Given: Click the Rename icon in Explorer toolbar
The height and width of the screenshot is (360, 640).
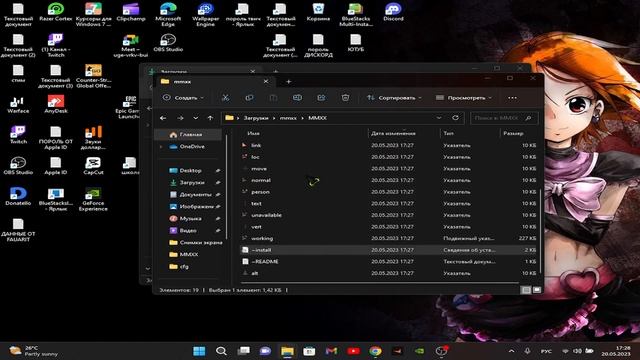Looking at the screenshot, I should [297, 98].
